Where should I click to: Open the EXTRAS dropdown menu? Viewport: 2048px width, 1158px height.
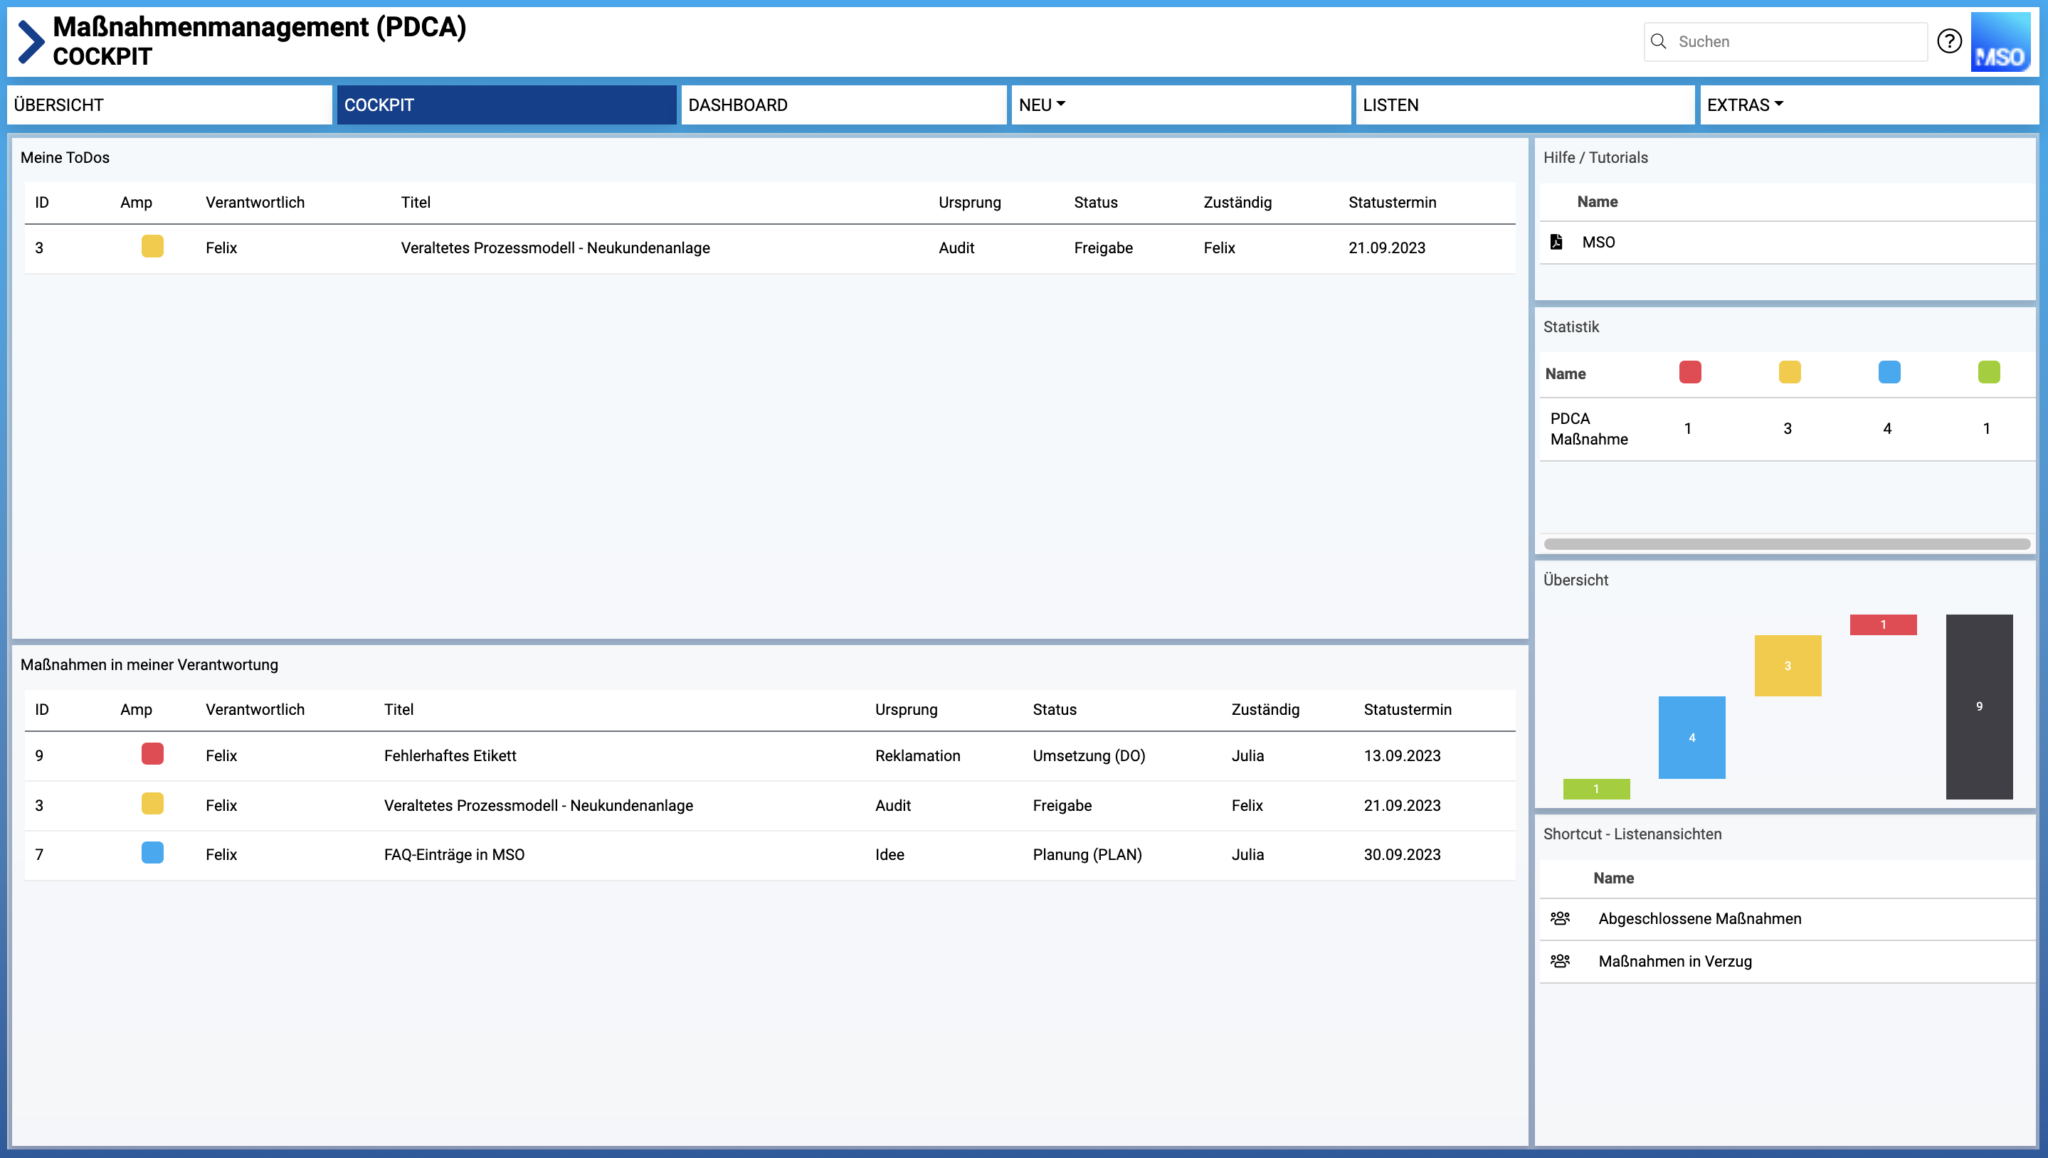tap(1746, 104)
